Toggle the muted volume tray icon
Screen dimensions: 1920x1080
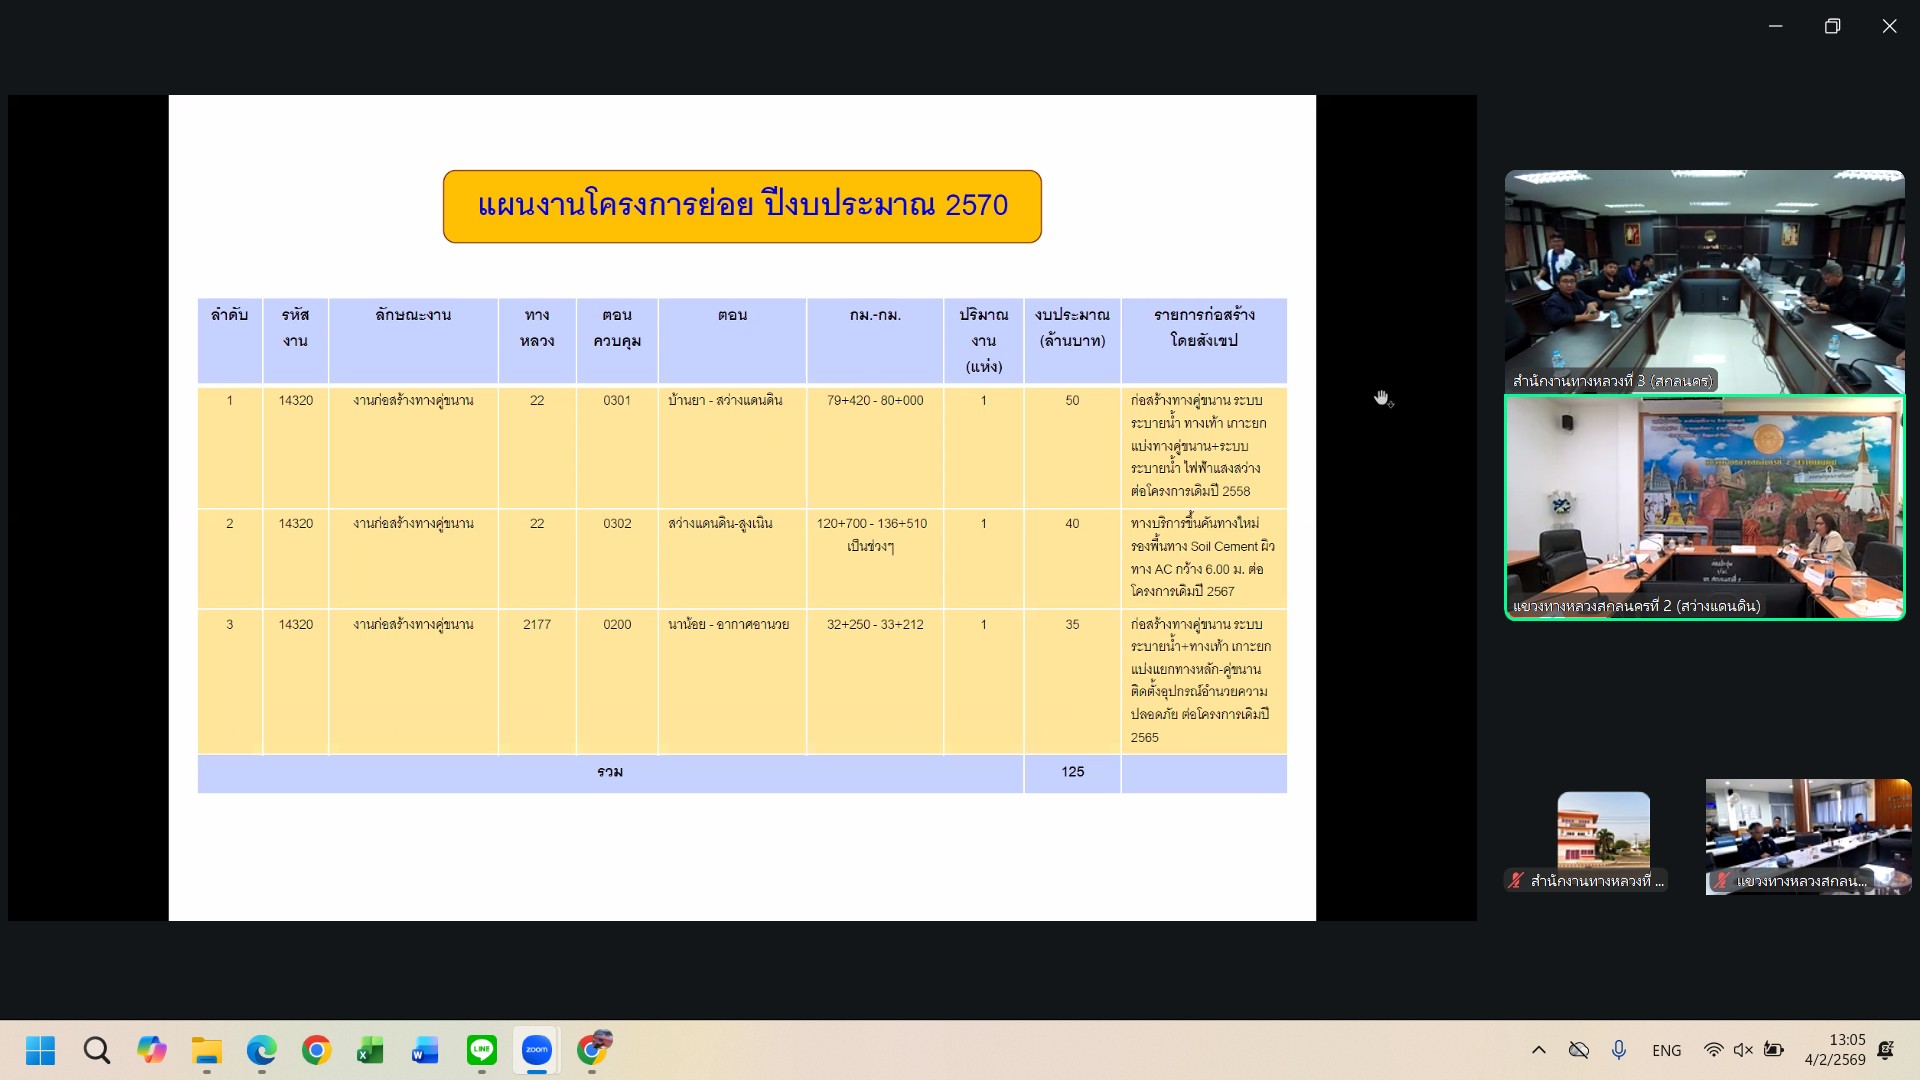tap(1743, 1050)
